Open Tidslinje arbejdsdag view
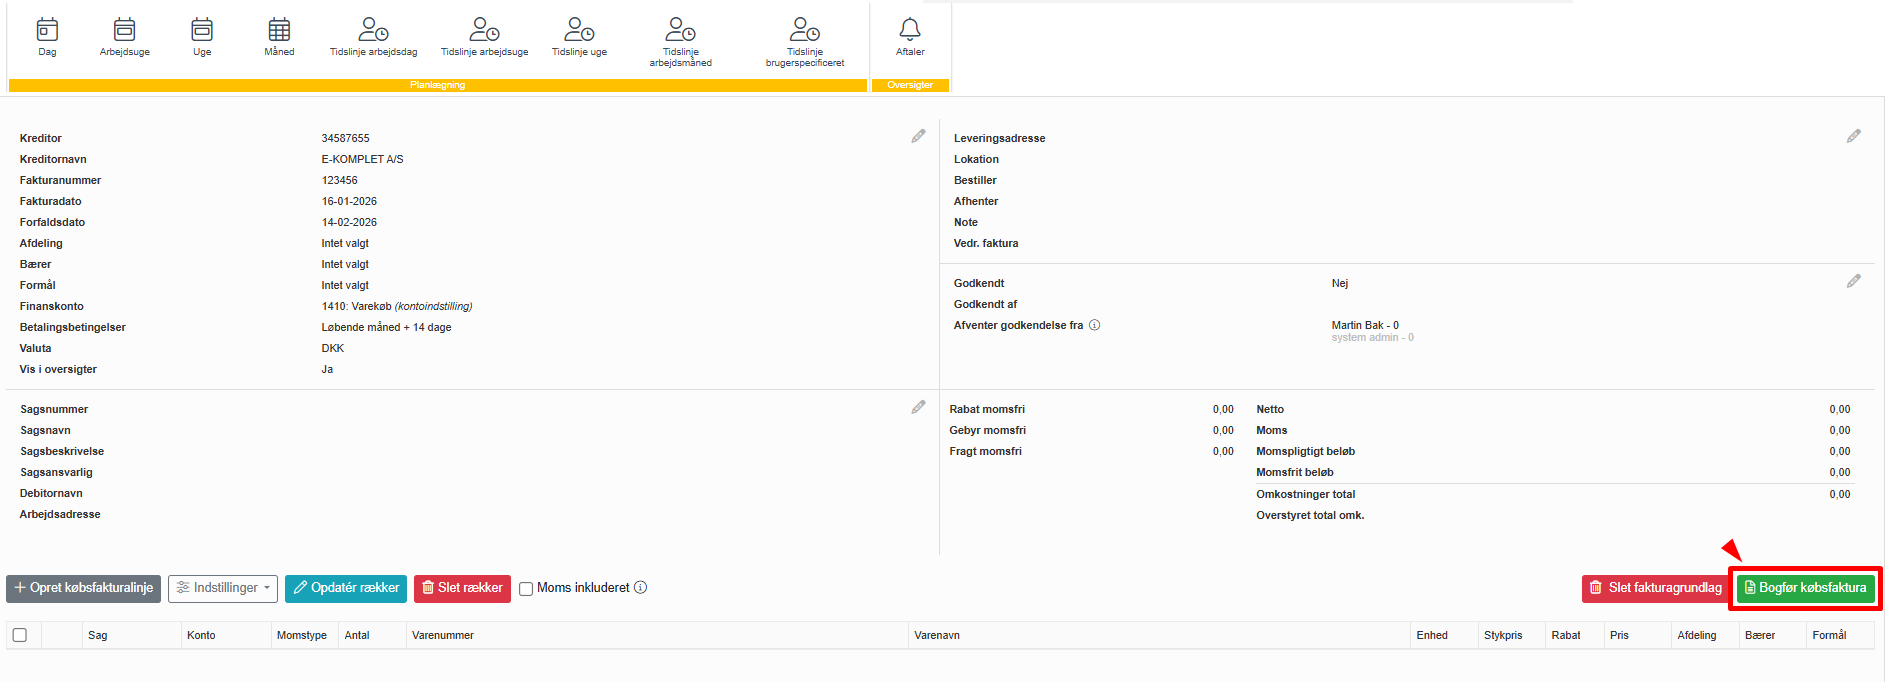 click(x=373, y=37)
